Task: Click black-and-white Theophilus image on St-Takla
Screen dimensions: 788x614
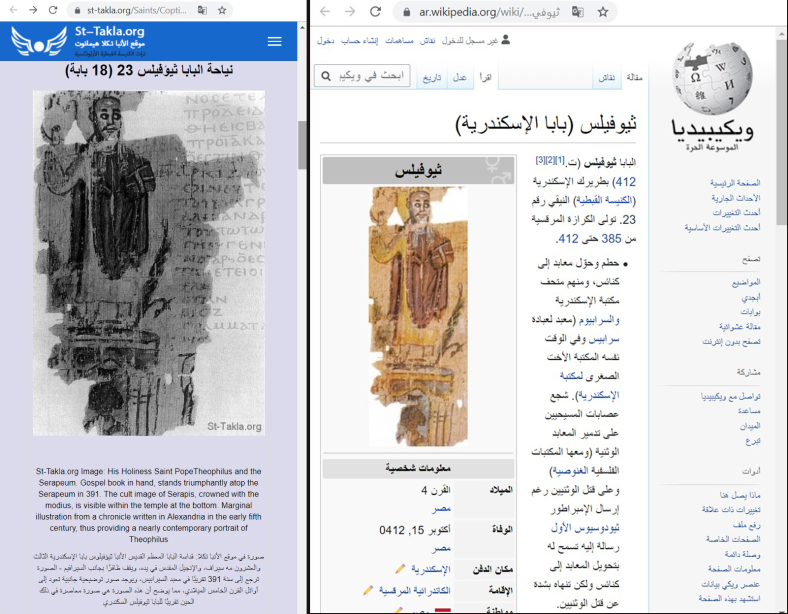Action: click(x=149, y=263)
